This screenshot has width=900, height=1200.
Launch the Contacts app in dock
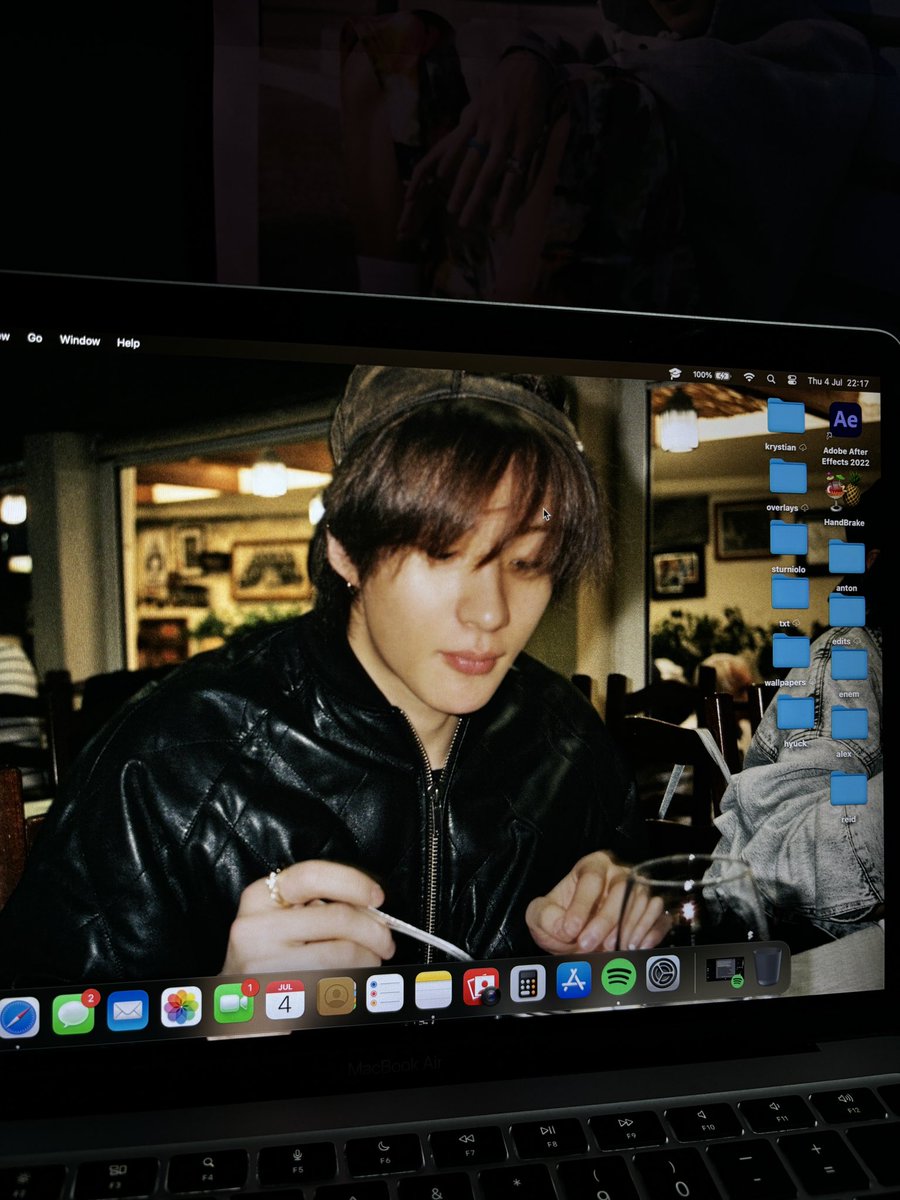click(336, 996)
